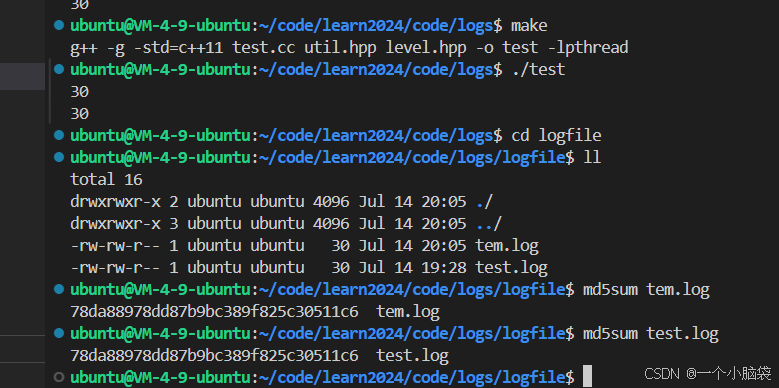This screenshot has height=388, width=779.
Task: Click the ../ parent directory entry in the listing
Action: [x=489, y=224]
